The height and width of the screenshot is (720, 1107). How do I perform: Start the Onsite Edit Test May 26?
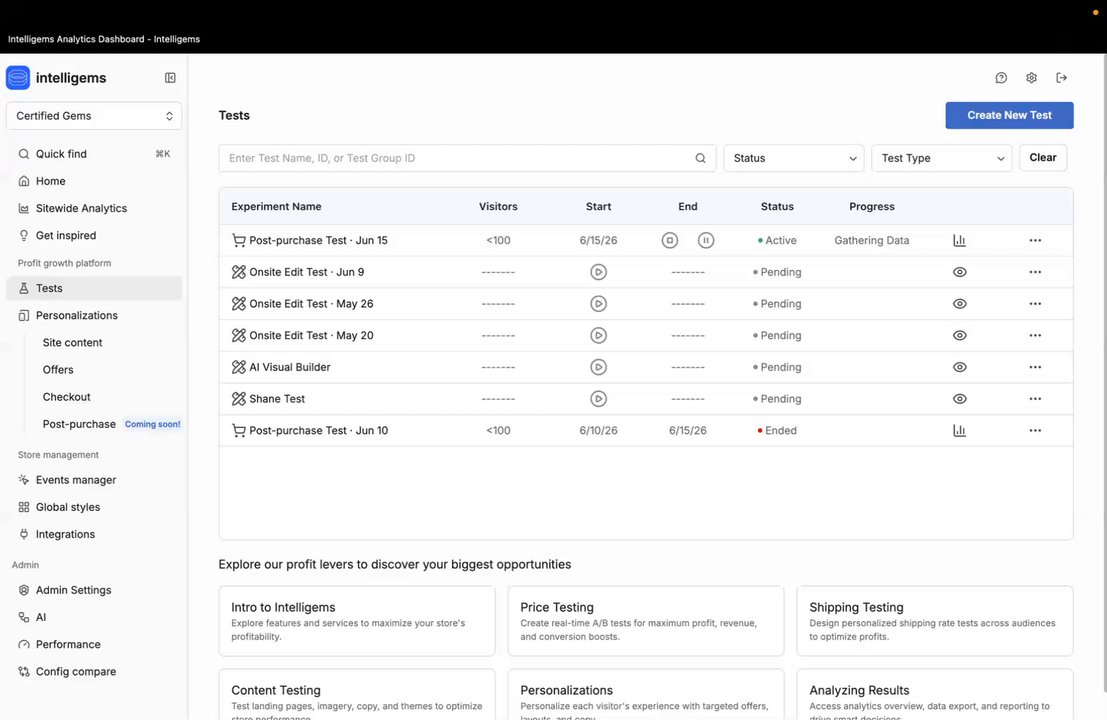pos(599,304)
